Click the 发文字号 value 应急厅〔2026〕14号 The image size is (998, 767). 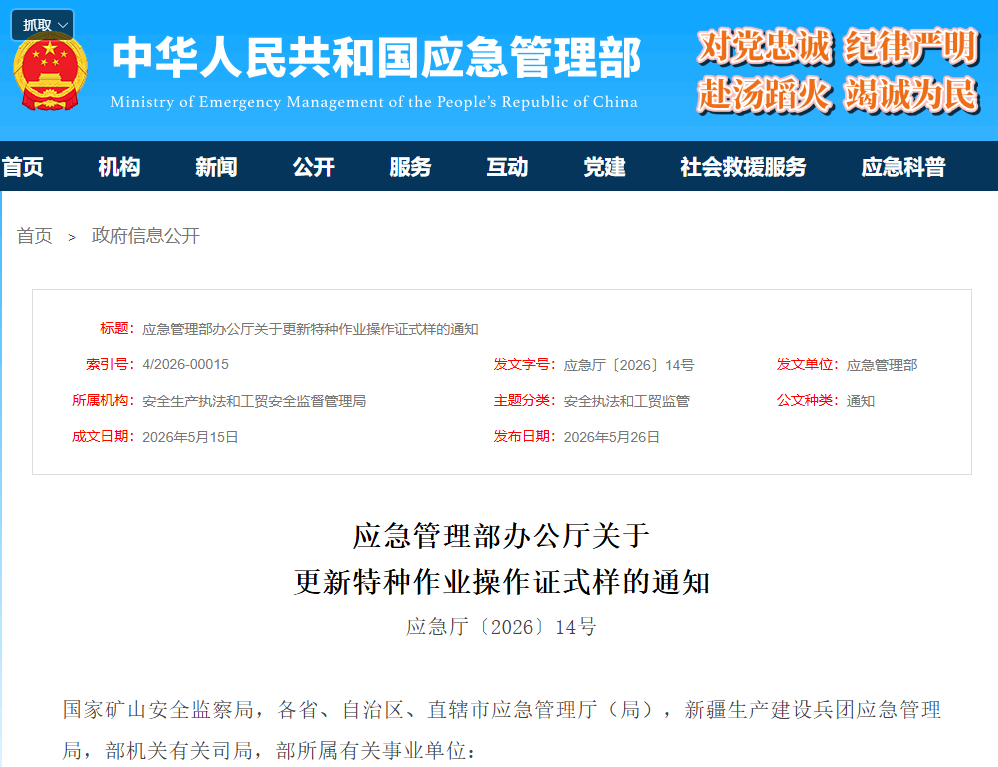click(629, 365)
